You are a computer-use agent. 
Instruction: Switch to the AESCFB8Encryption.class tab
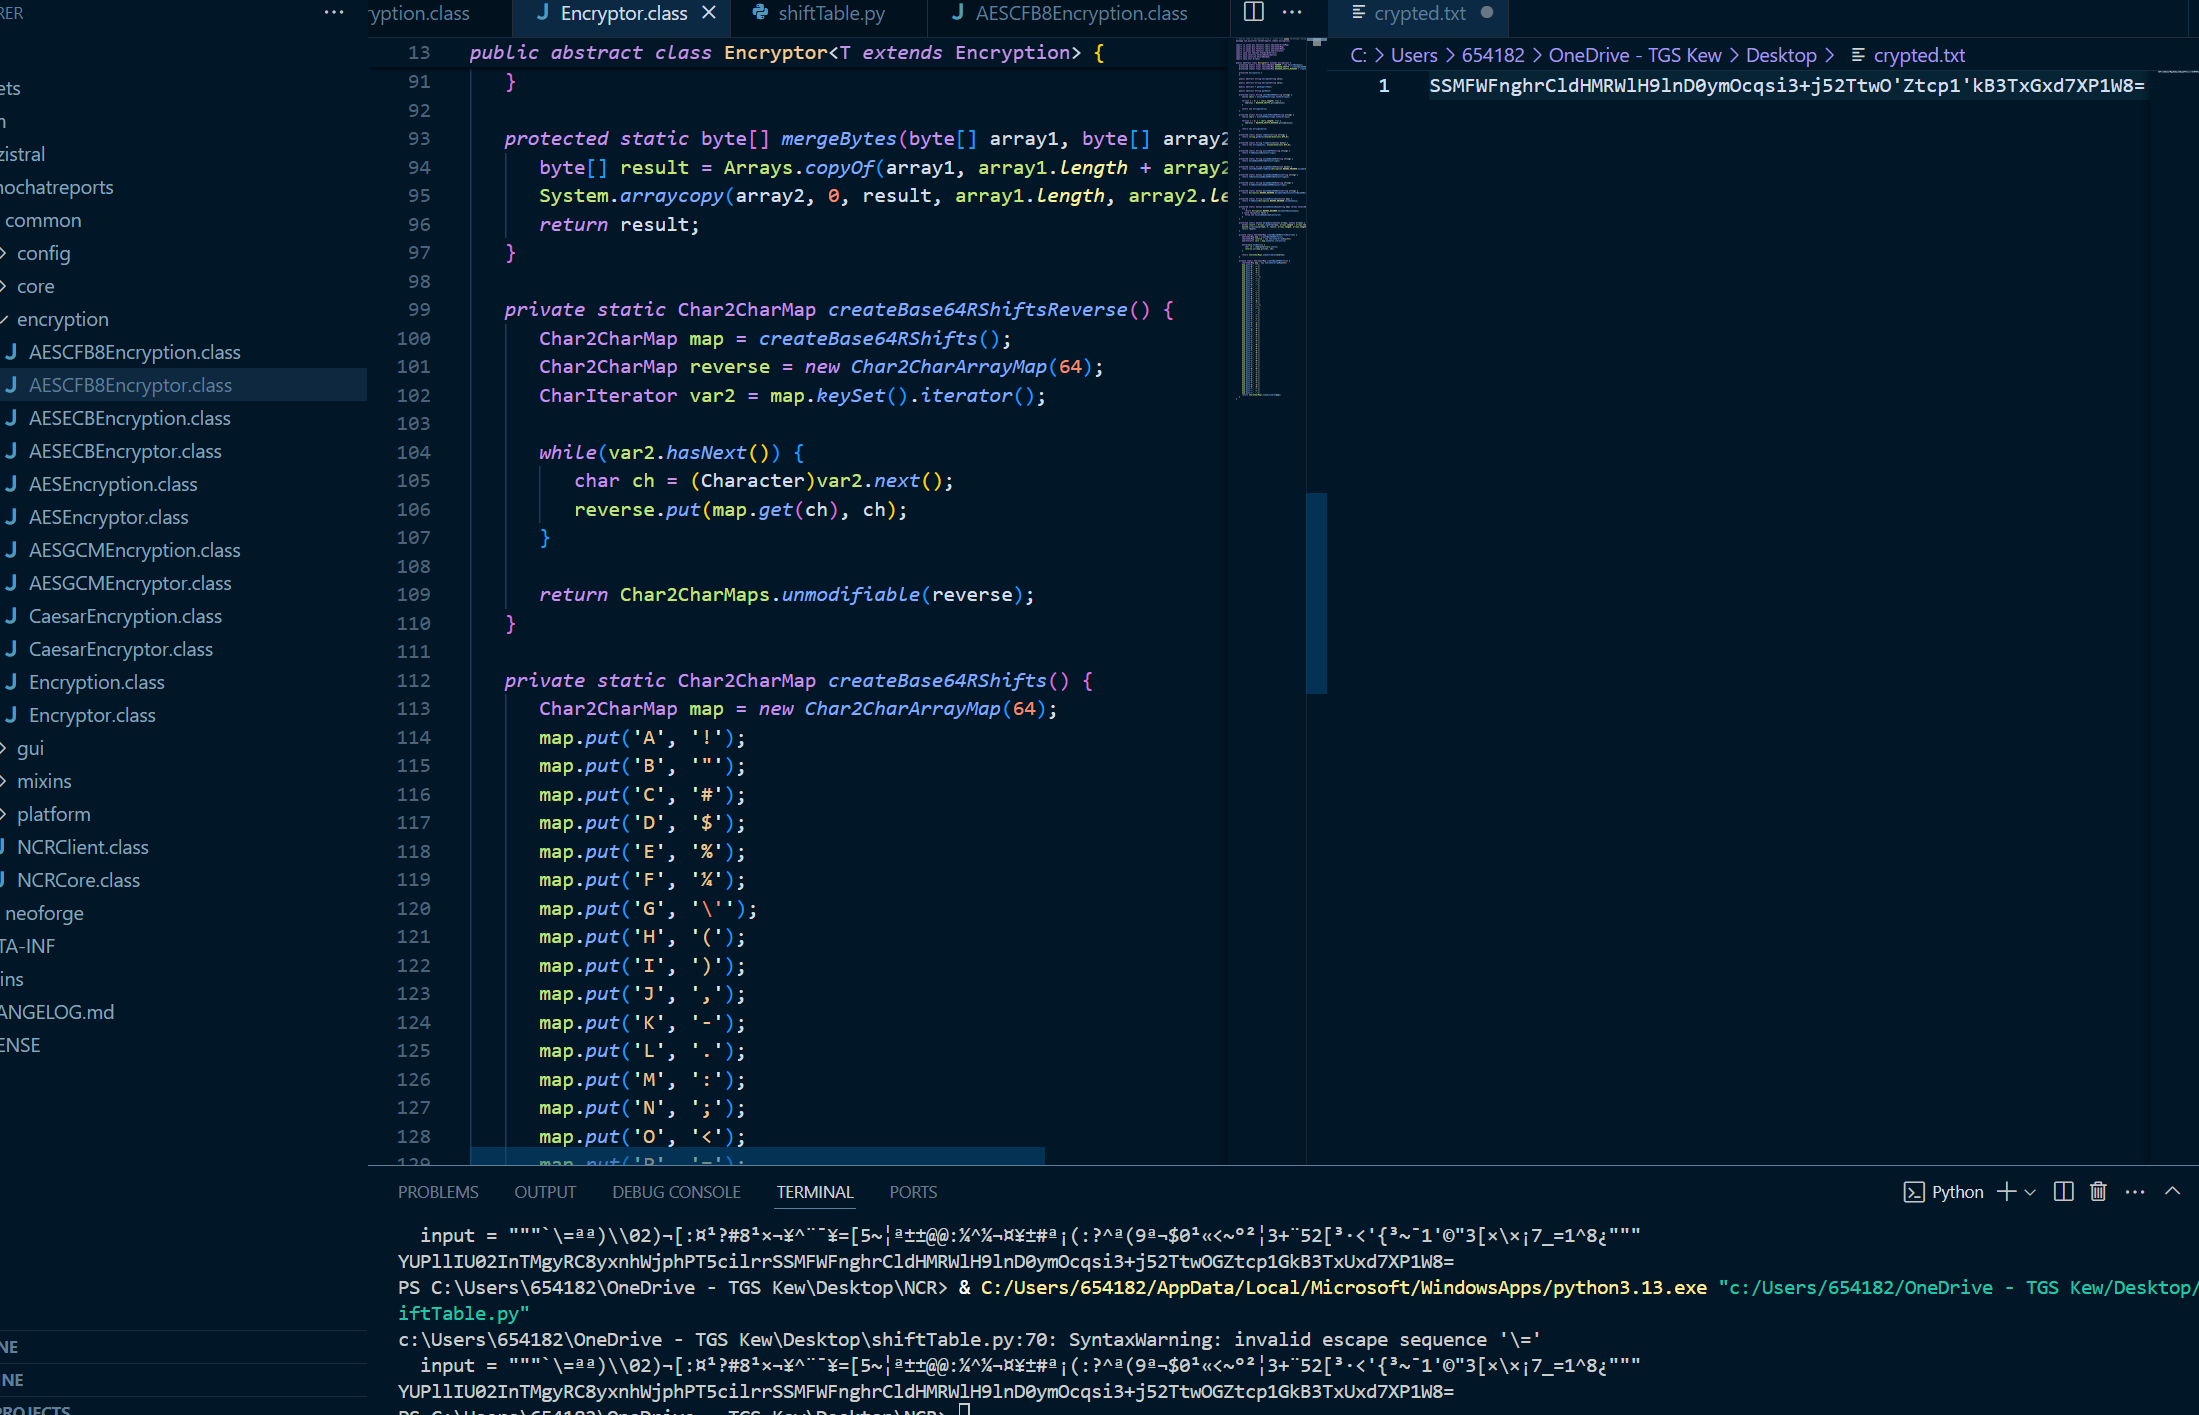pos(1081,13)
